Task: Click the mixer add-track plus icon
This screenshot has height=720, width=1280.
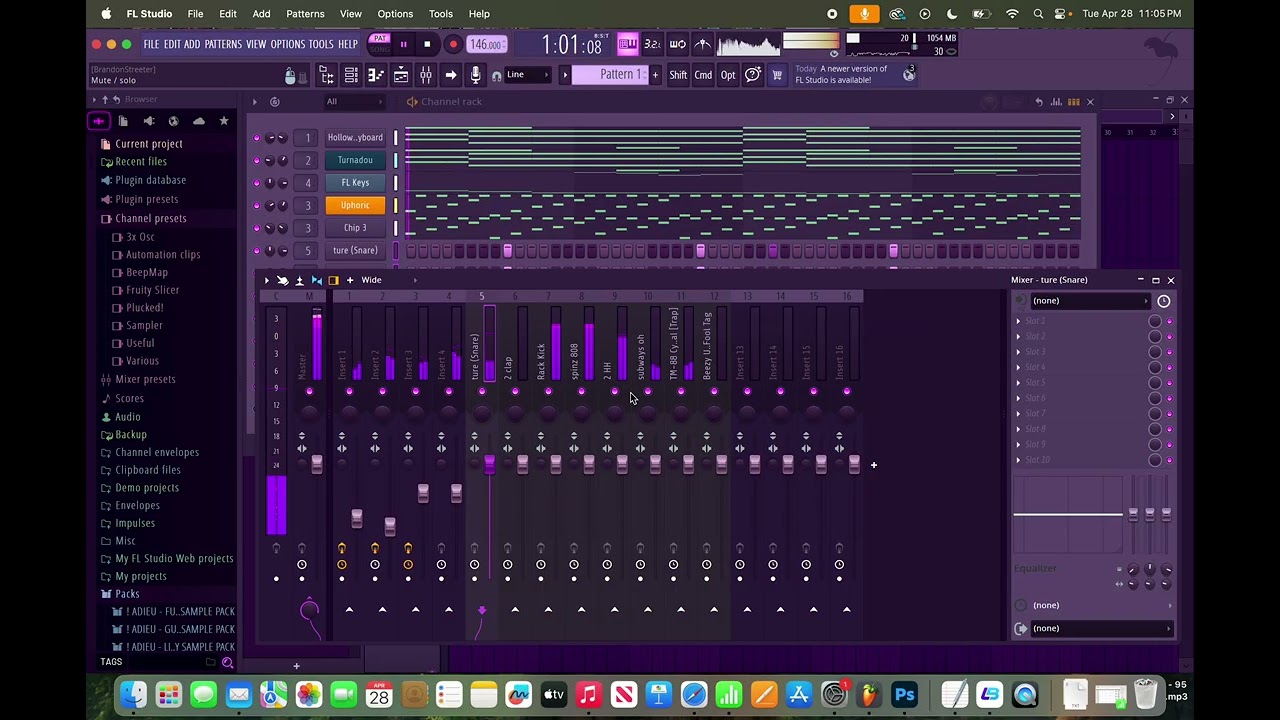Action: (873, 465)
